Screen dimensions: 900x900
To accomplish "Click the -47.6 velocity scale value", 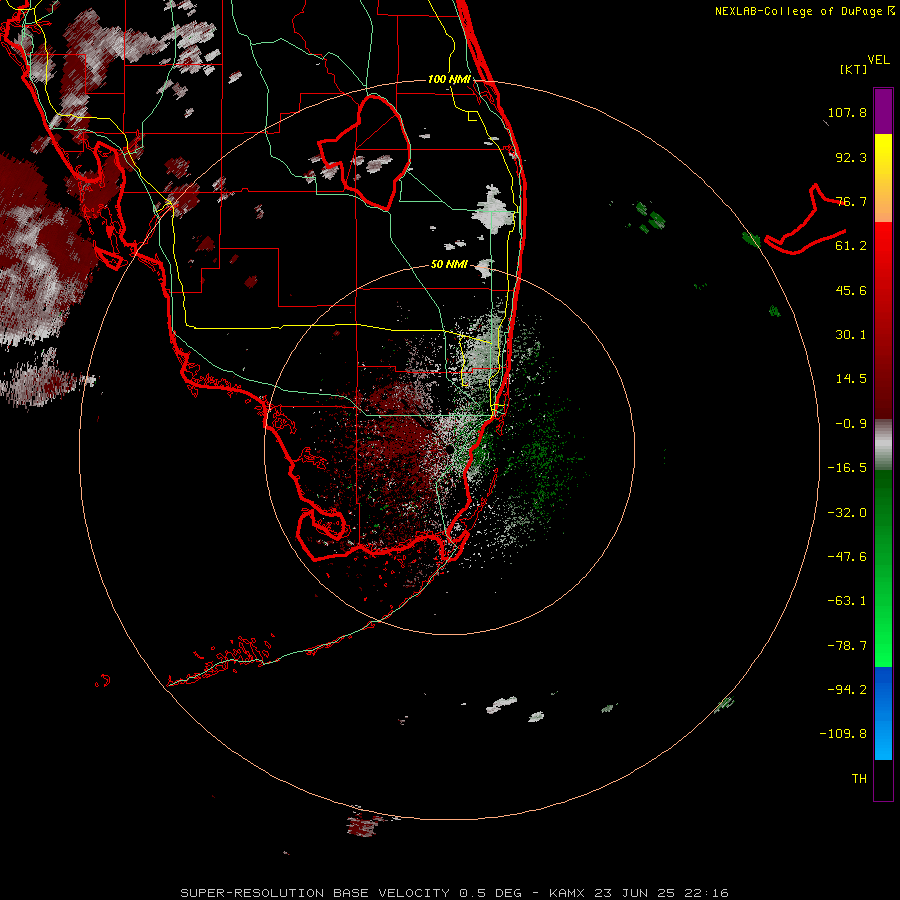I will tap(847, 557).
